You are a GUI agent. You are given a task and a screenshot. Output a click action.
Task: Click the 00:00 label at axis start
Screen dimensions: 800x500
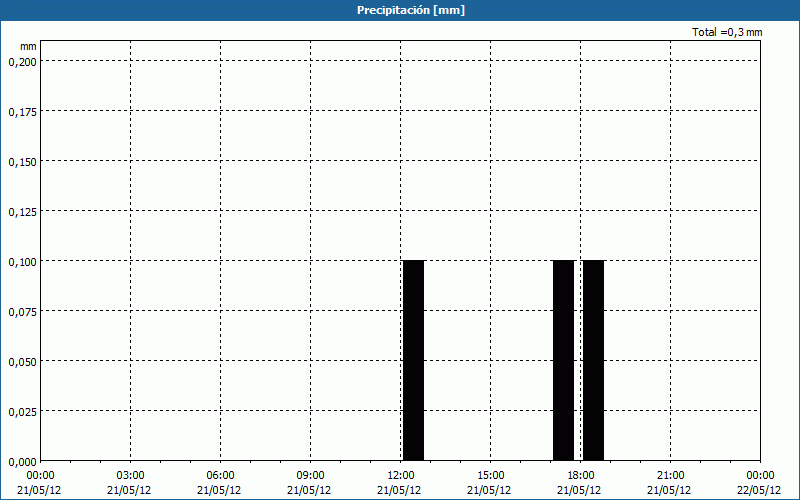(40, 475)
